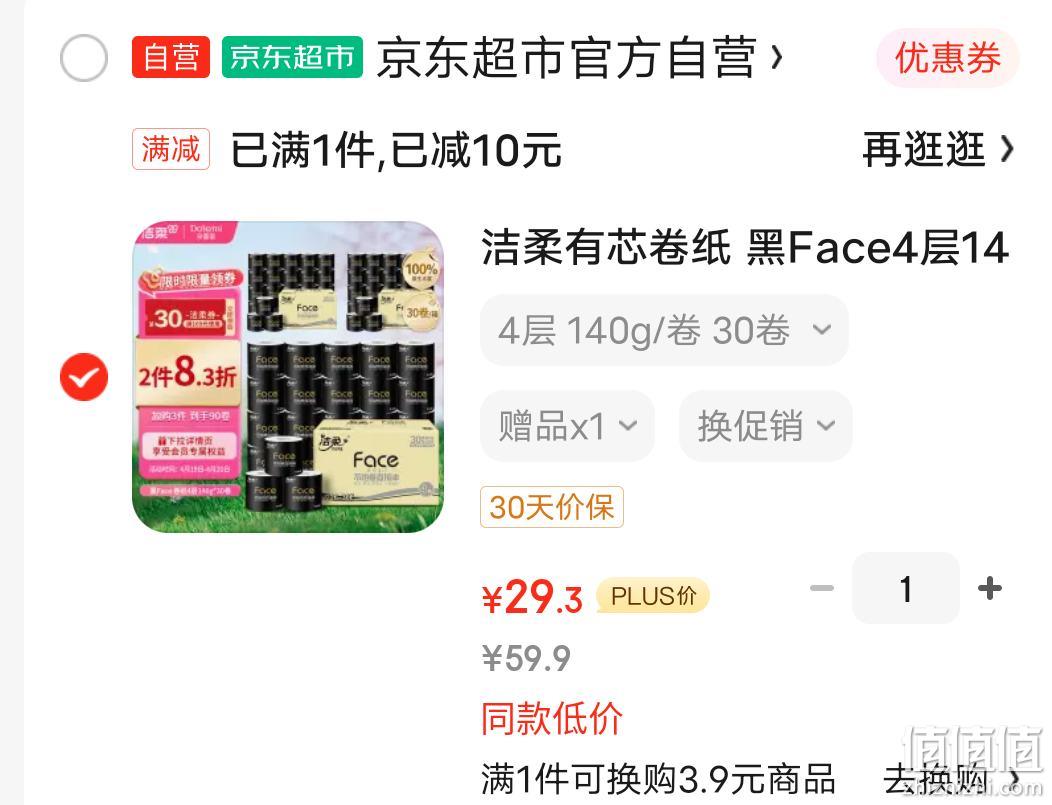Image resolution: width=1052 pixels, height=805 pixels.
Task: Select the 京东超市官方自营 store radio circle
Action: [x=84, y=58]
